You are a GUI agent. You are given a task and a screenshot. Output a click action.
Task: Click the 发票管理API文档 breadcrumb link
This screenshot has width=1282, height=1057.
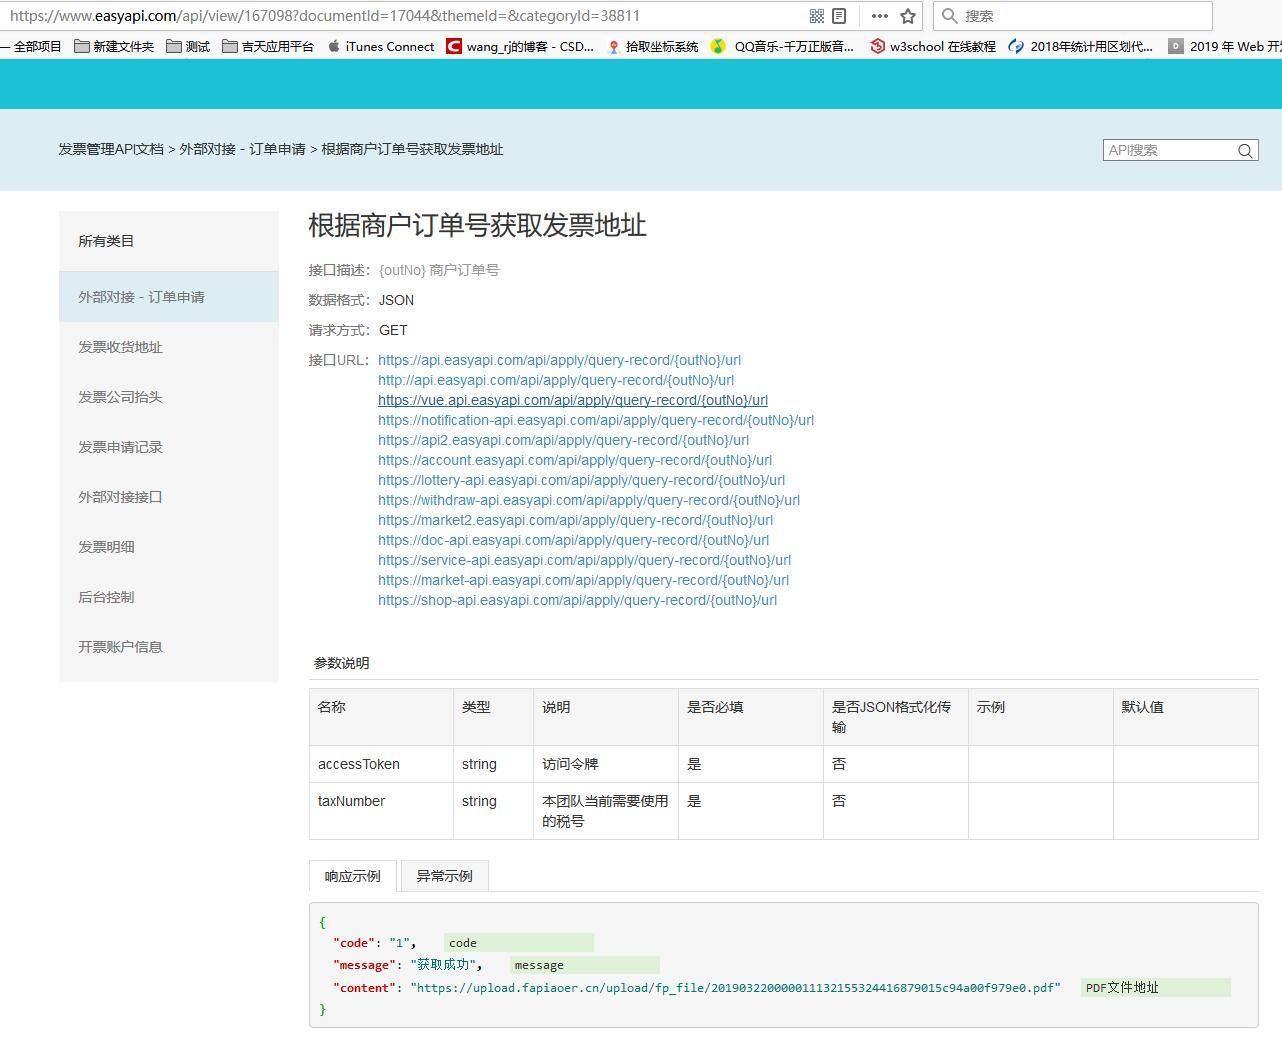(110, 149)
